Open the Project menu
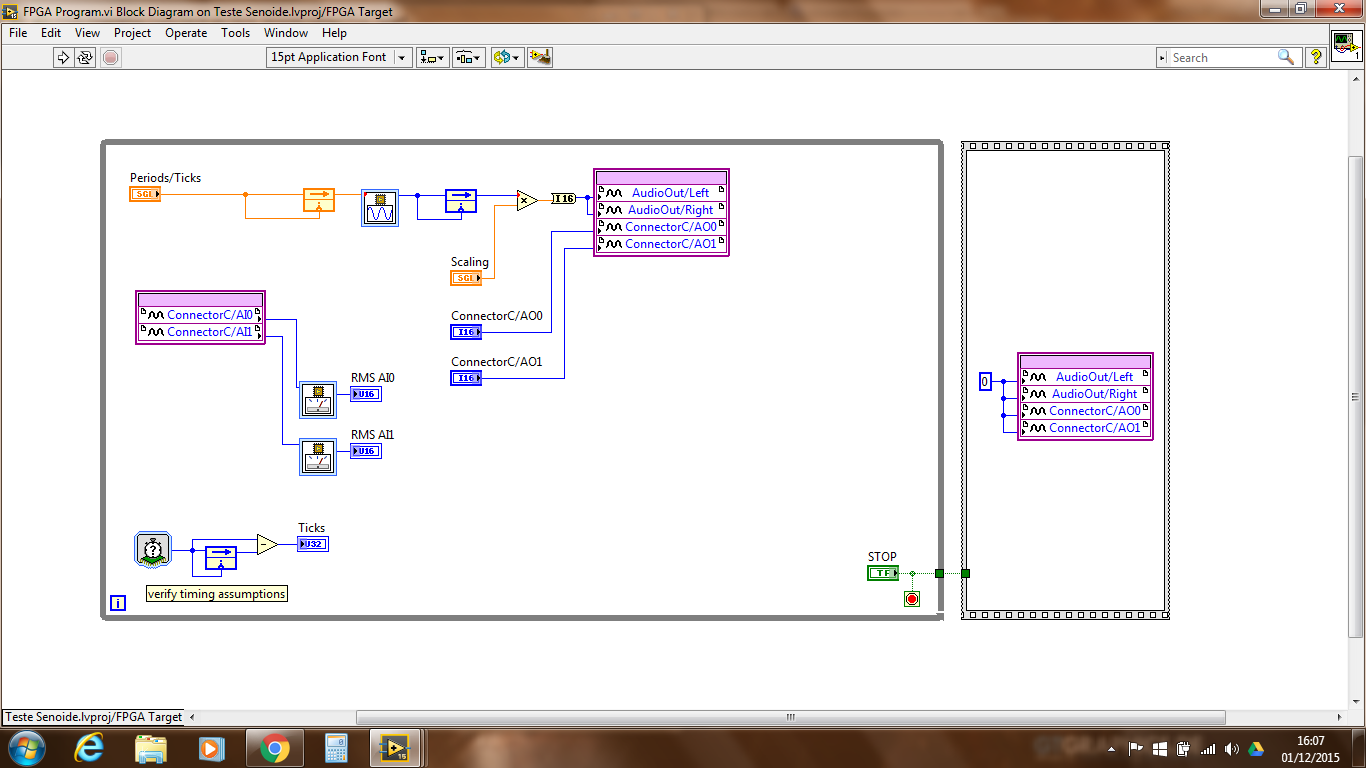 132,33
